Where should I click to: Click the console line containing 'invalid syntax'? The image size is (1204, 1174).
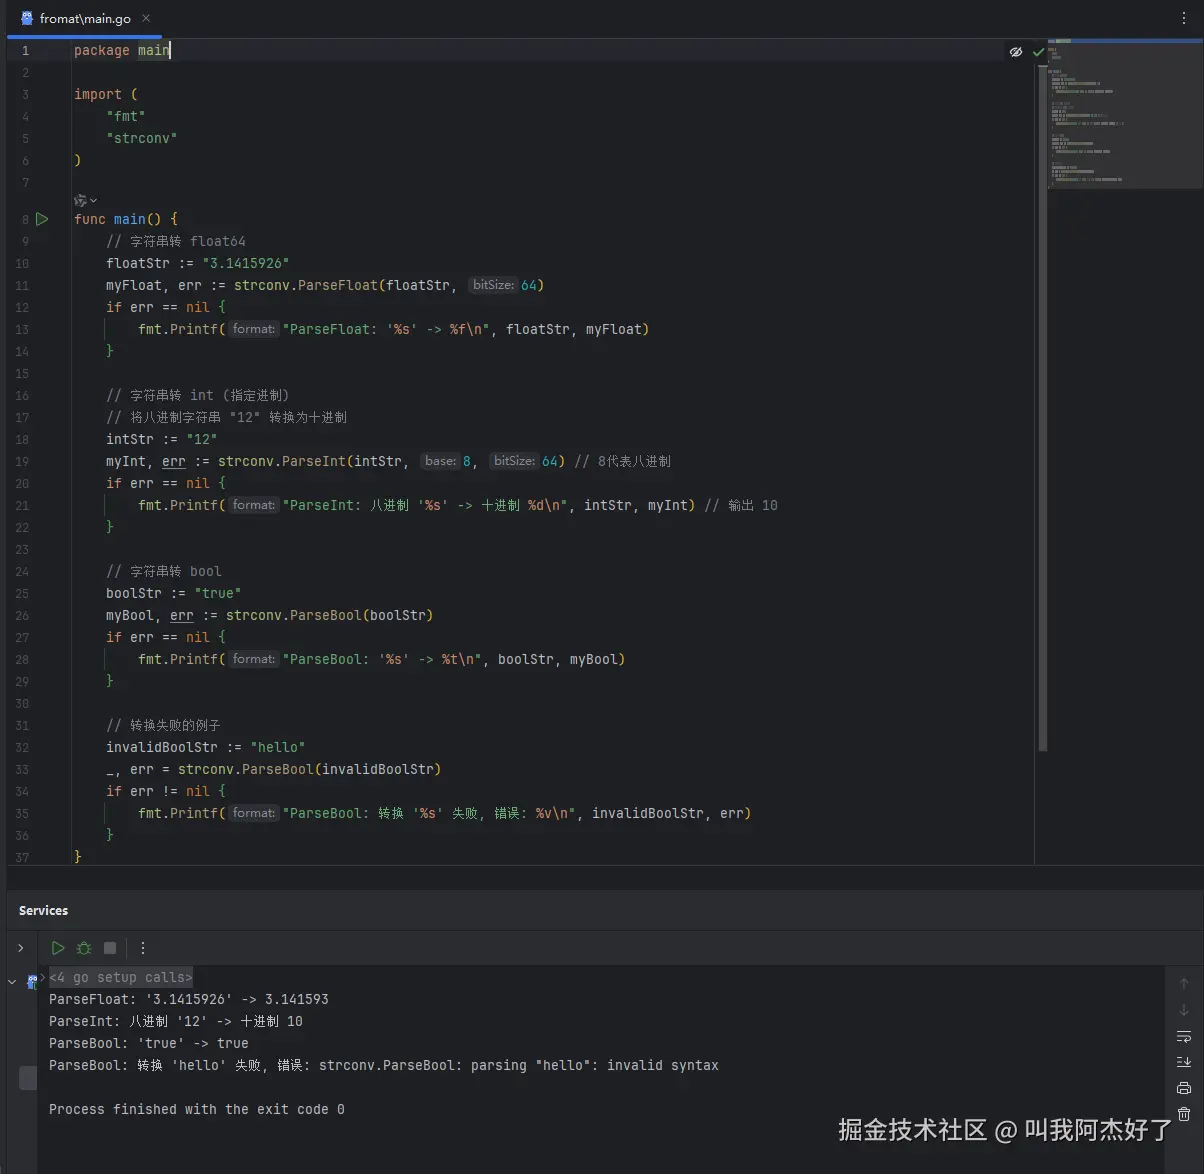click(384, 1065)
